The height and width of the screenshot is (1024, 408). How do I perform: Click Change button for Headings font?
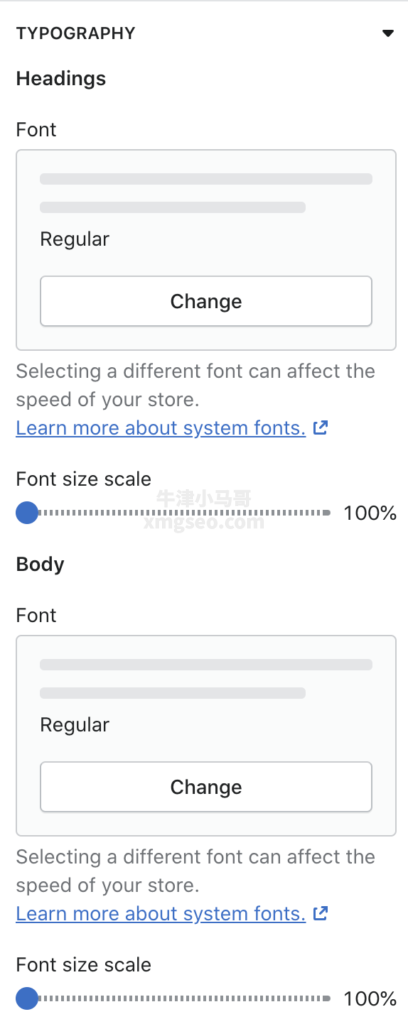pyautogui.click(x=206, y=301)
